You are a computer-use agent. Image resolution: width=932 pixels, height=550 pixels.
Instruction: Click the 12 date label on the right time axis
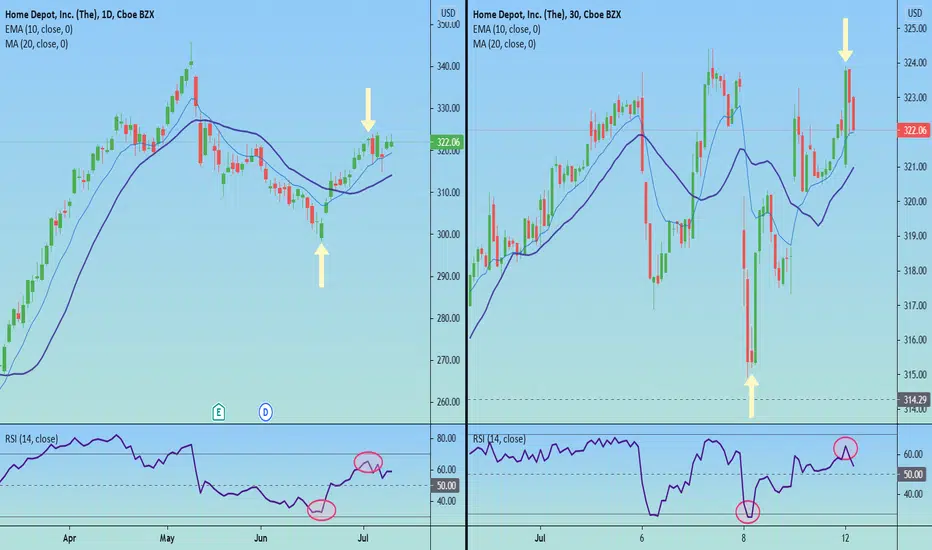click(845, 538)
